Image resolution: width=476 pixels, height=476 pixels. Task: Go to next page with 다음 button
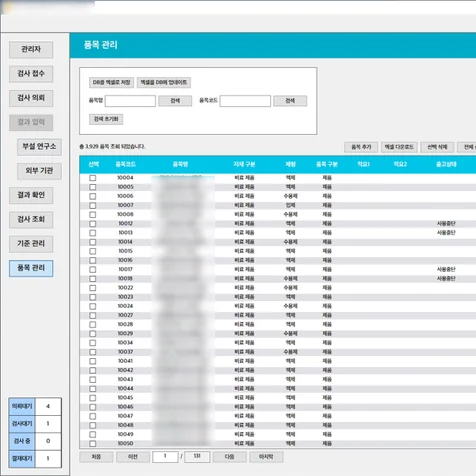coord(229,457)
